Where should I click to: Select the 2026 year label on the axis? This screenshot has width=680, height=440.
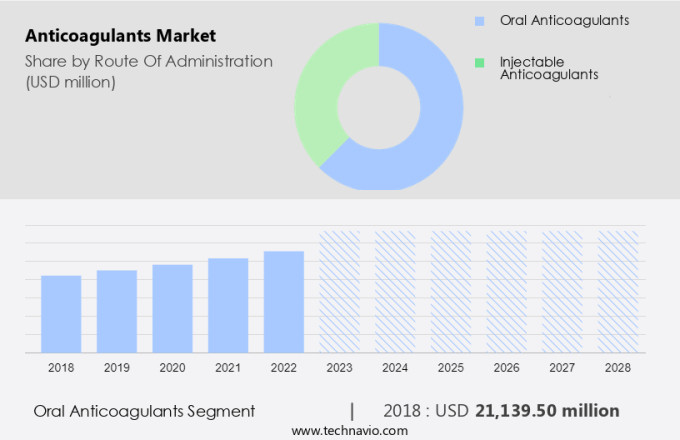pyautogui.click(x=507, y=368)
